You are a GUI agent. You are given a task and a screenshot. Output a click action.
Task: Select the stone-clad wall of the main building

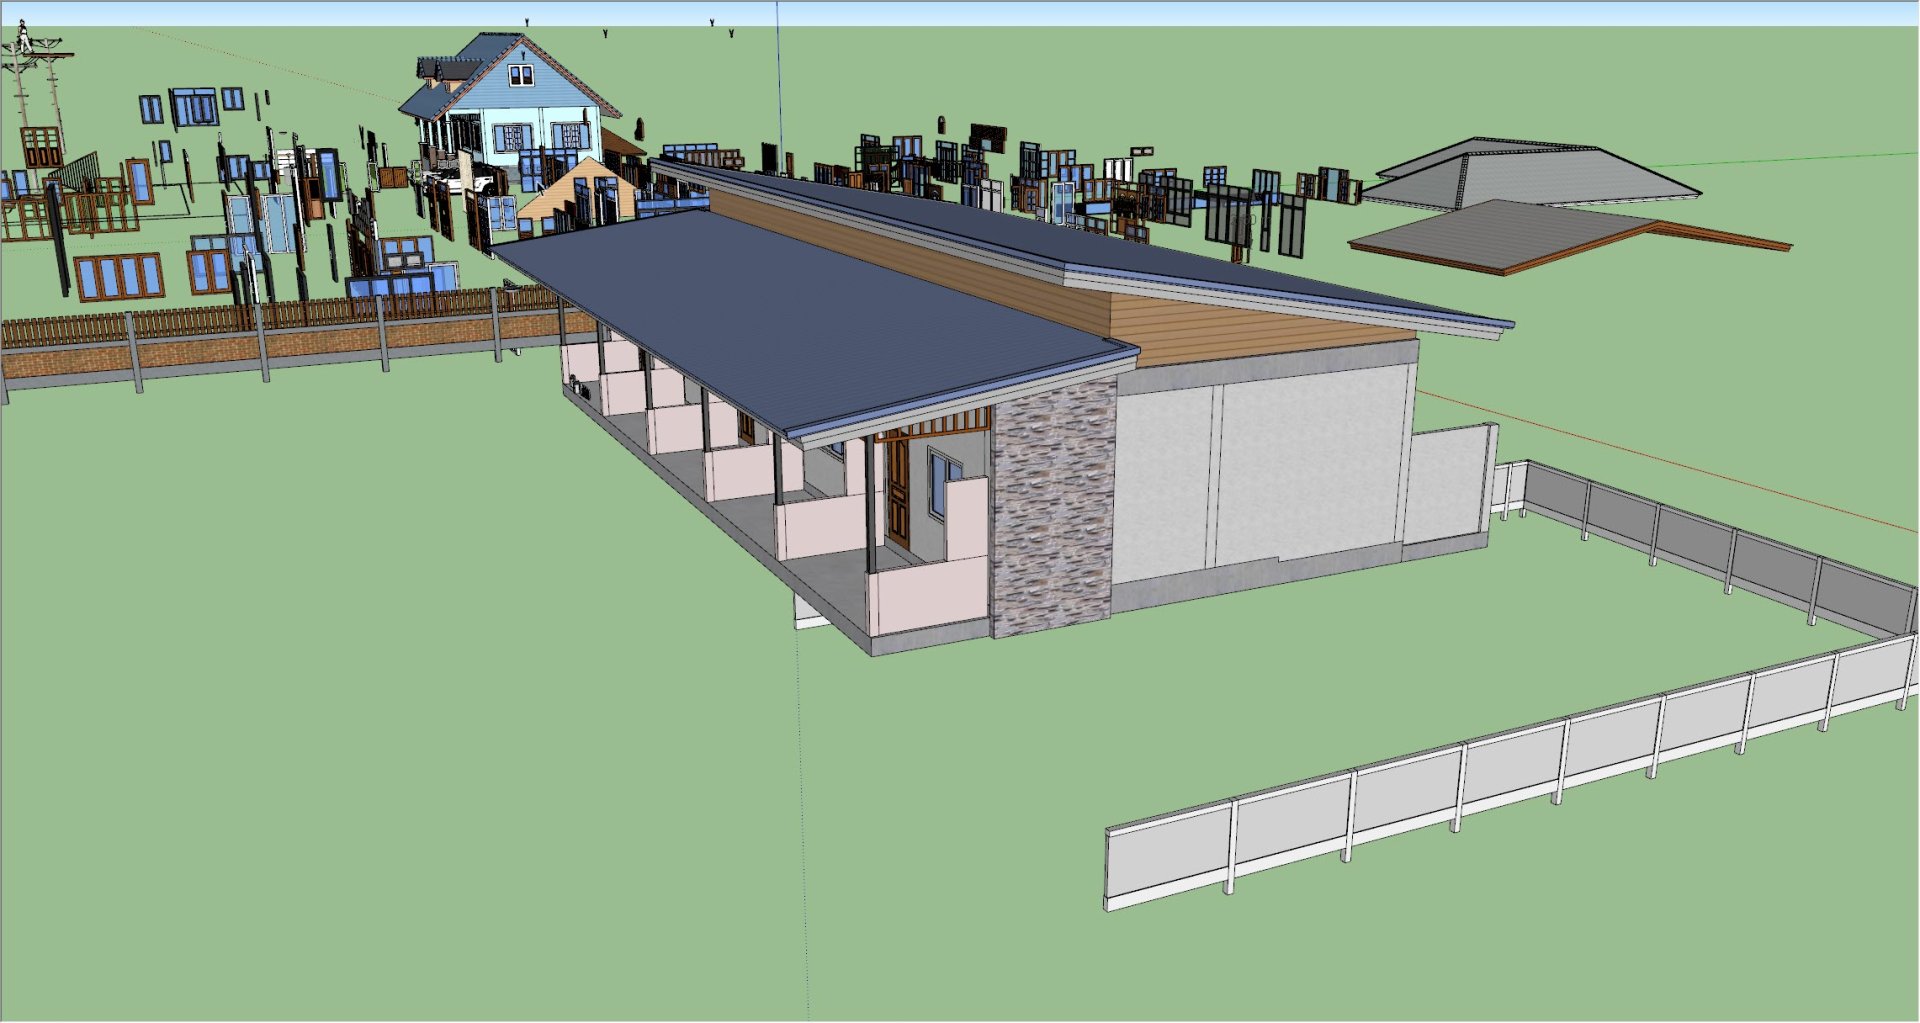coord(1053,508)
